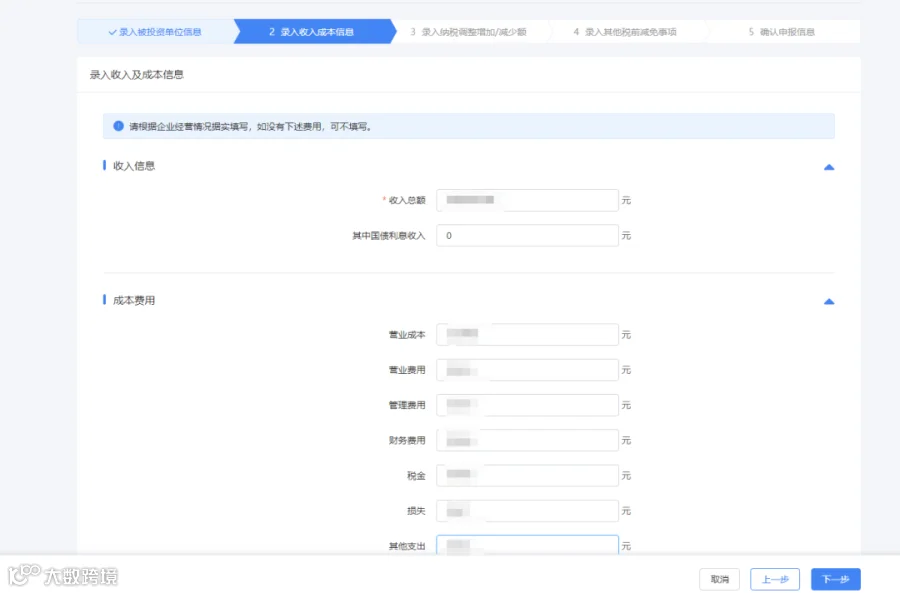The width and height of the screenshot is (900, 593).
Task: Go back with the 上一步 button
Action: [775, 579]
